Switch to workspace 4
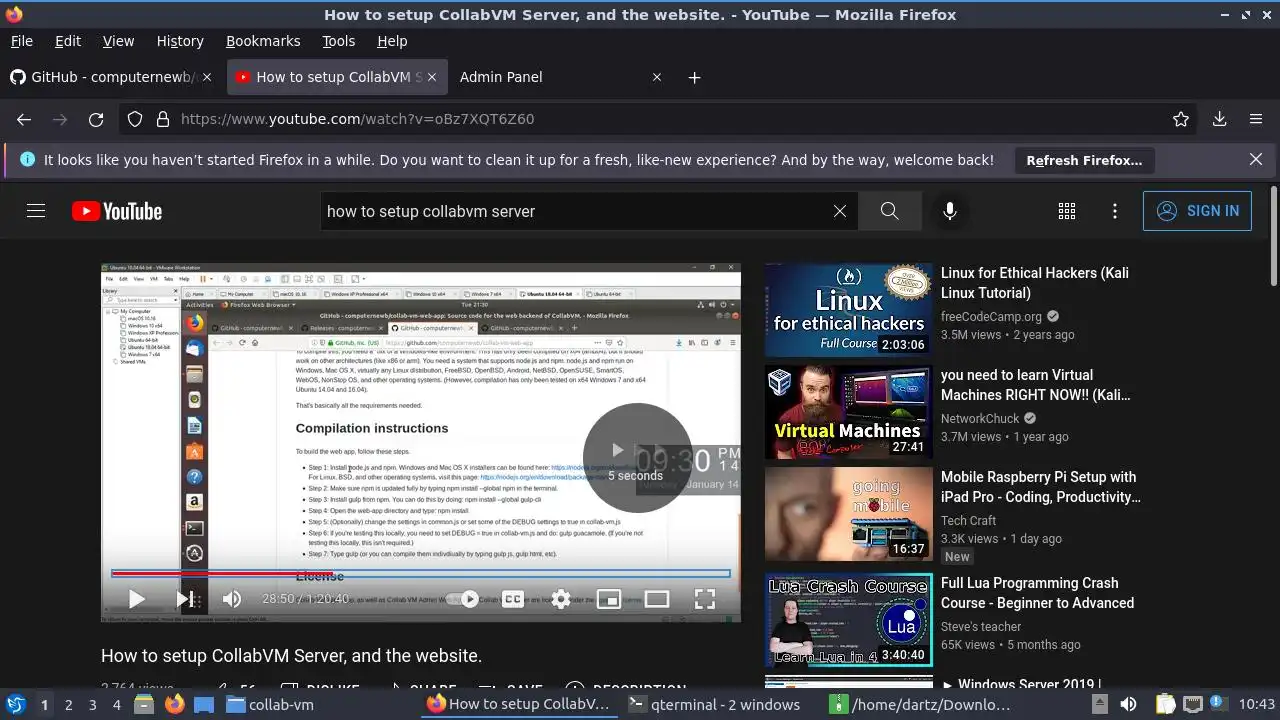The image size is (1280, 720). [116, 705]
